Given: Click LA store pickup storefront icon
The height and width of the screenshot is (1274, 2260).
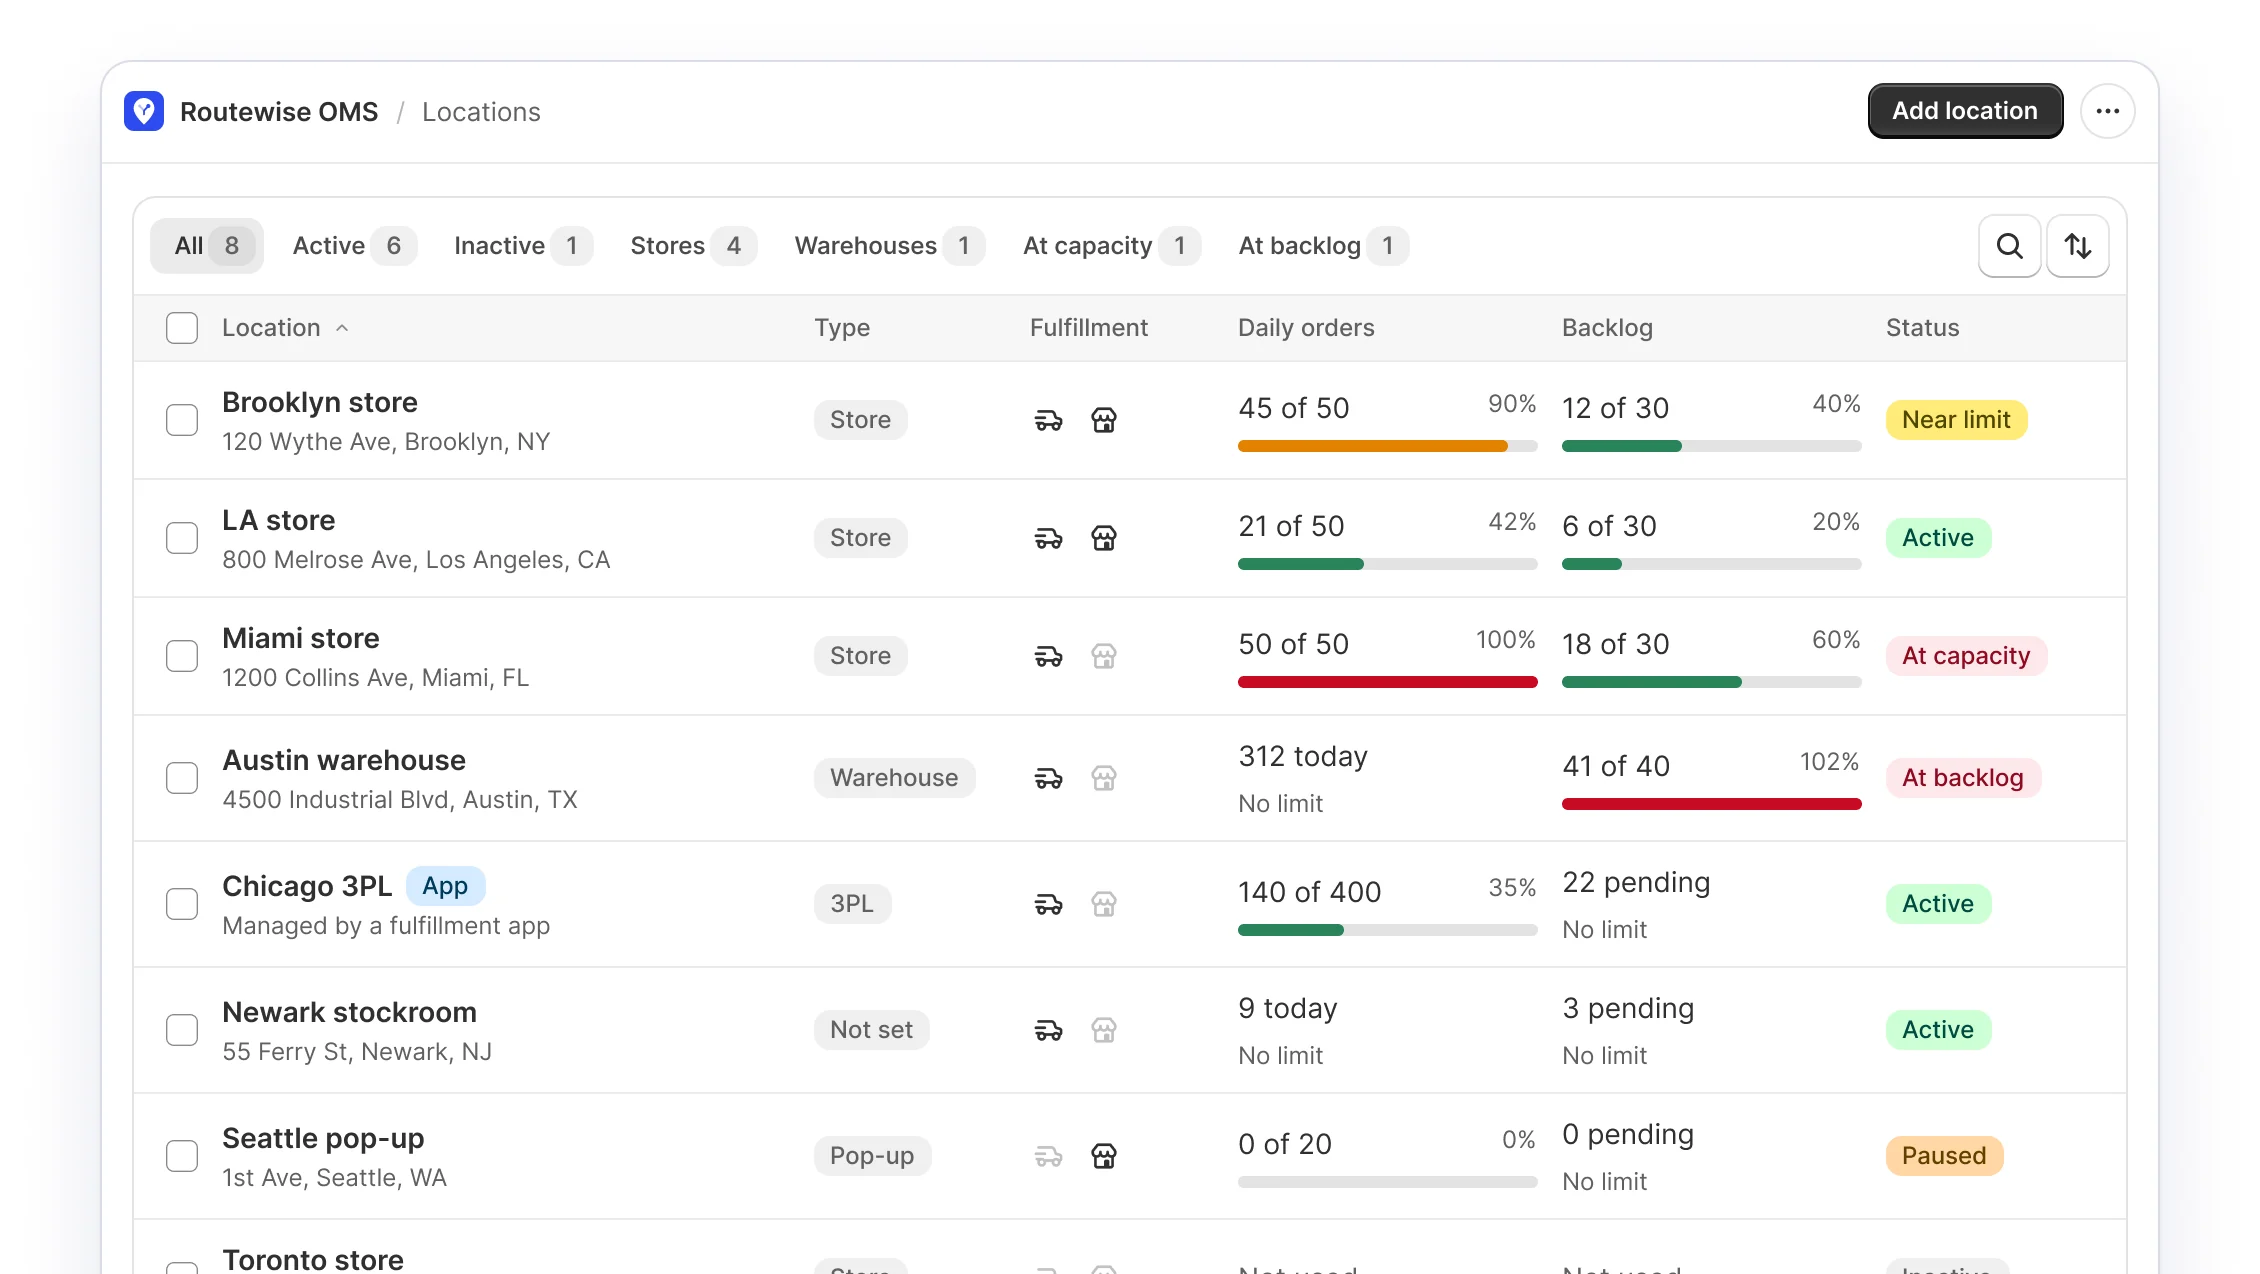Looking at the screenshot, I should point(1104,538).
